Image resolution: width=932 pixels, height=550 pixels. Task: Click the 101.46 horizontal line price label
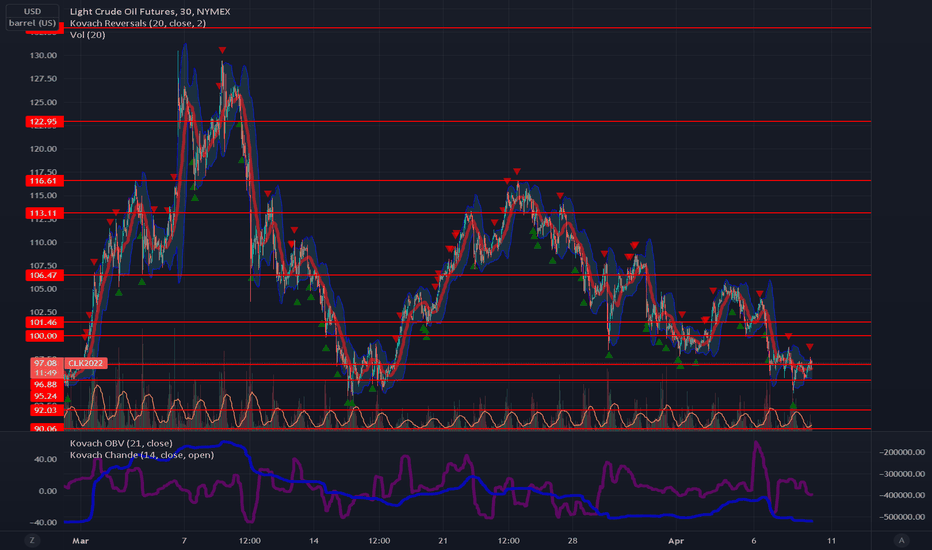[x=45, y=322]
